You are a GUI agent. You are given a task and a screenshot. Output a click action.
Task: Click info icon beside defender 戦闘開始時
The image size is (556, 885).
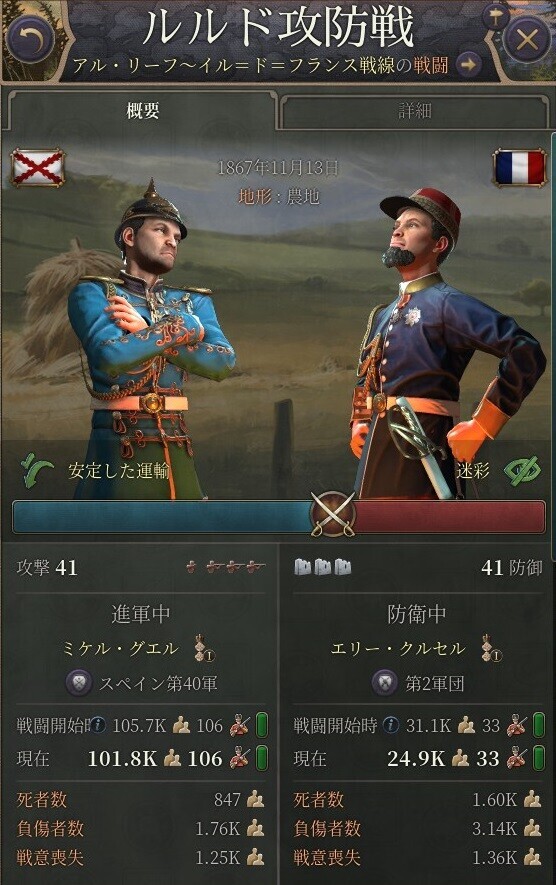pos(391,724)
